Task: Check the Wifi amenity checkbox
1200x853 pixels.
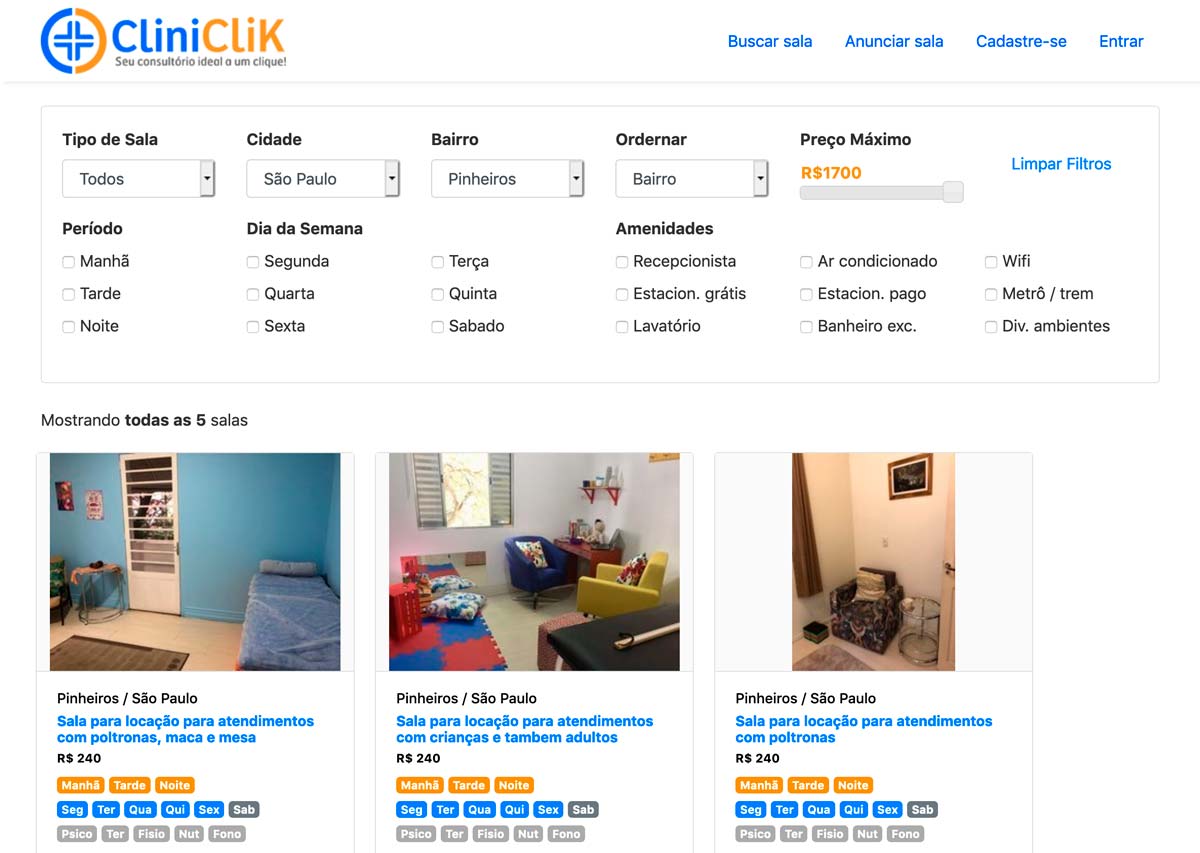Action: [x=991, y=262]
